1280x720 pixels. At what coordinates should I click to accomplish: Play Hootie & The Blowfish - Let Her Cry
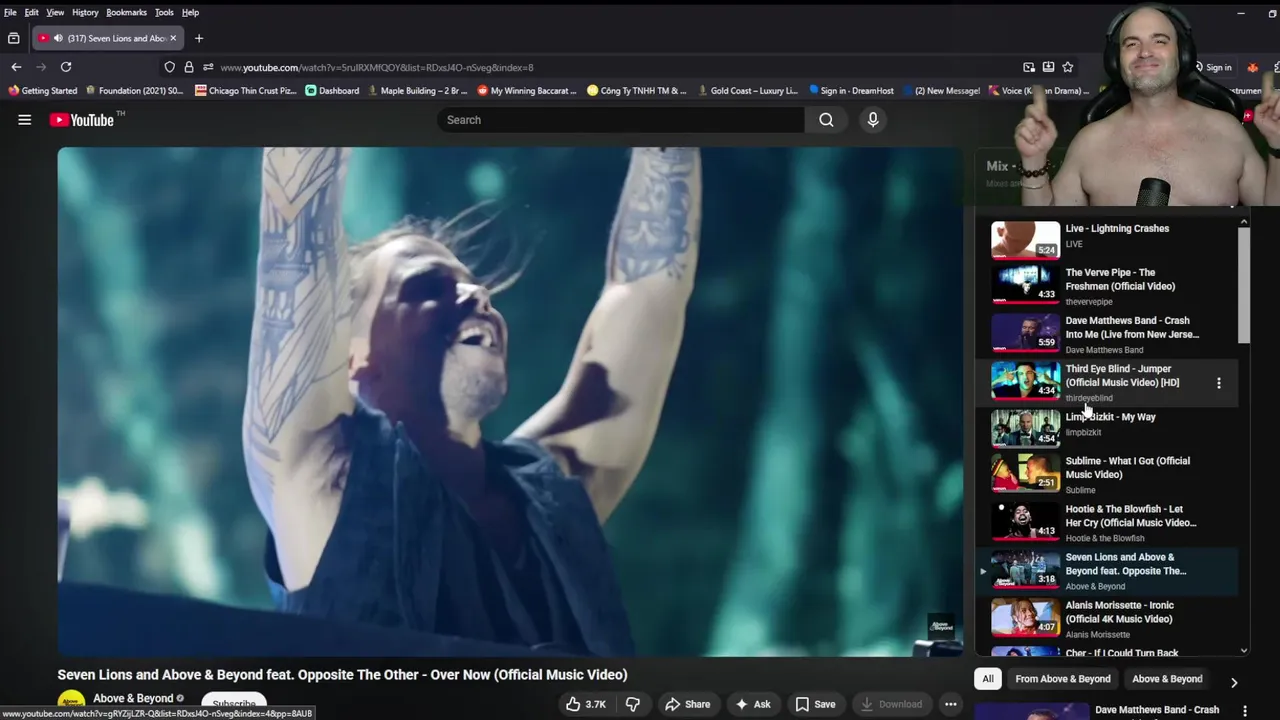coord(1107,522)
